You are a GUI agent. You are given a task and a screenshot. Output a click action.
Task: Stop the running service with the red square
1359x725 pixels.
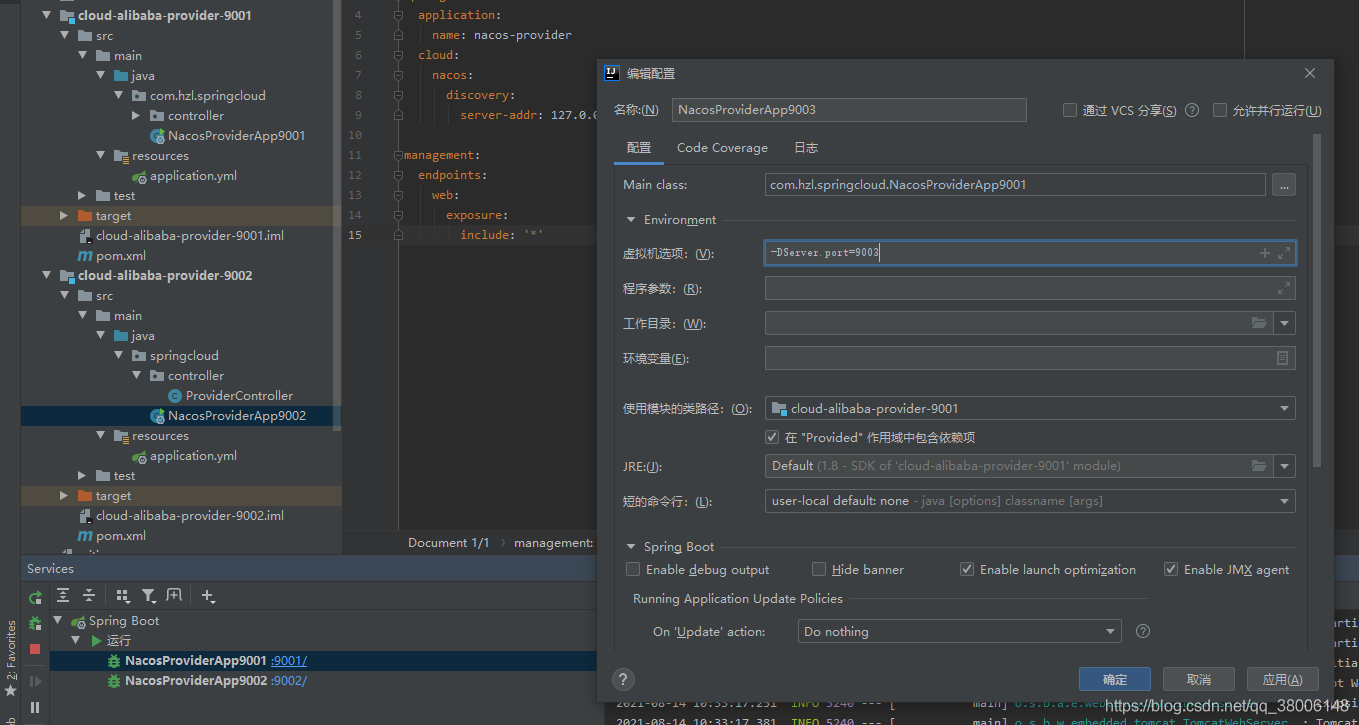(x=35, y=649)
